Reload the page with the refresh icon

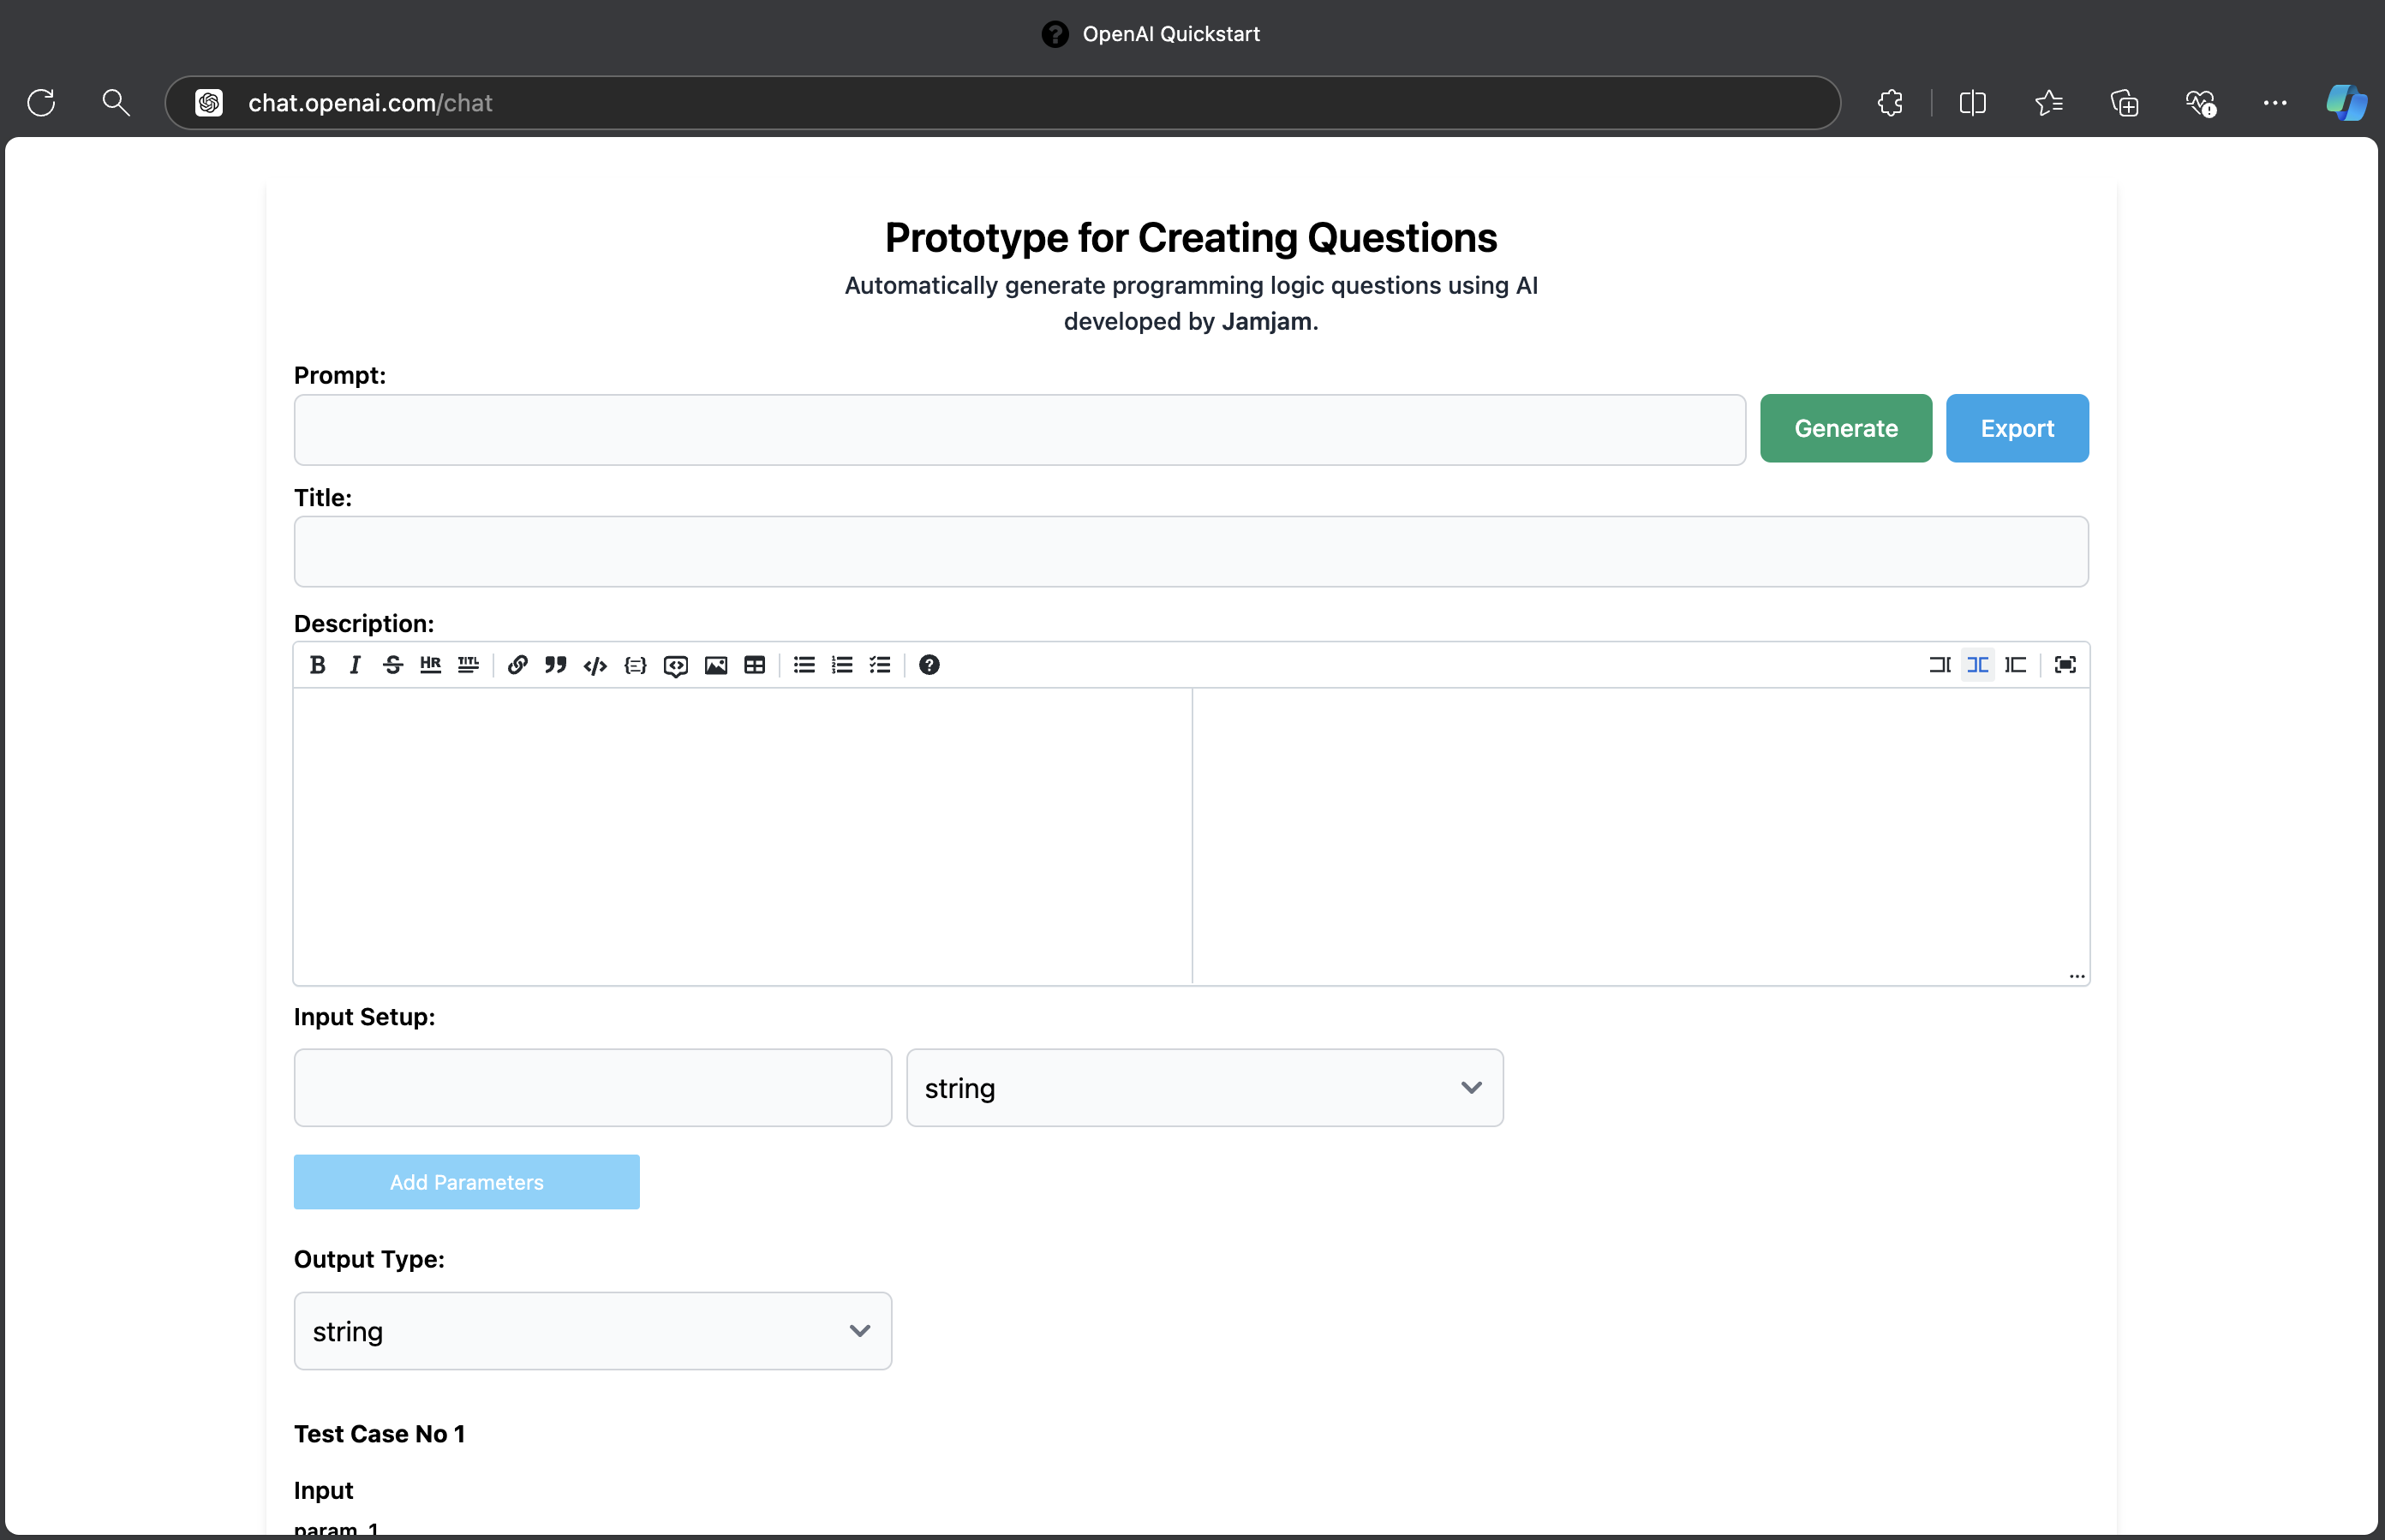coord(41,102)
